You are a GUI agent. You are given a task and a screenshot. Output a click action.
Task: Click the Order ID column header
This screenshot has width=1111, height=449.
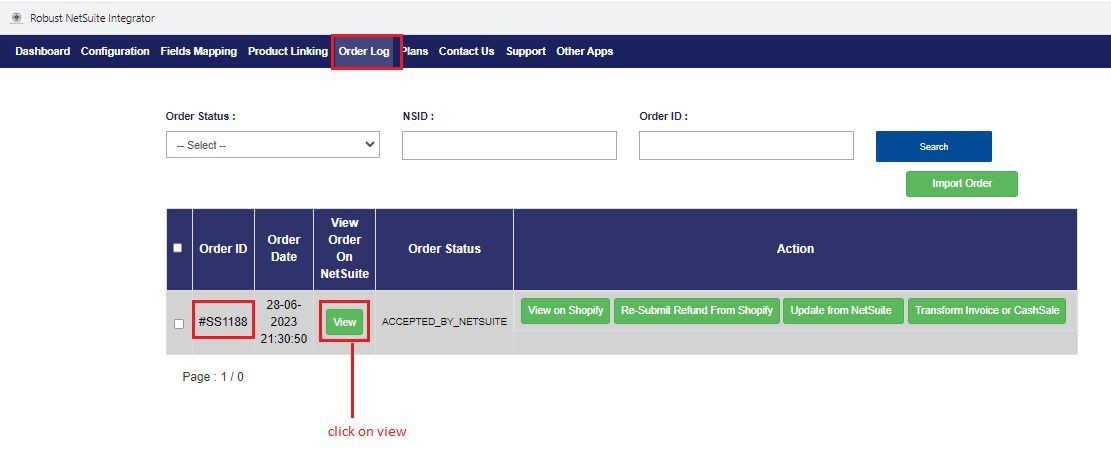point(223,249)
